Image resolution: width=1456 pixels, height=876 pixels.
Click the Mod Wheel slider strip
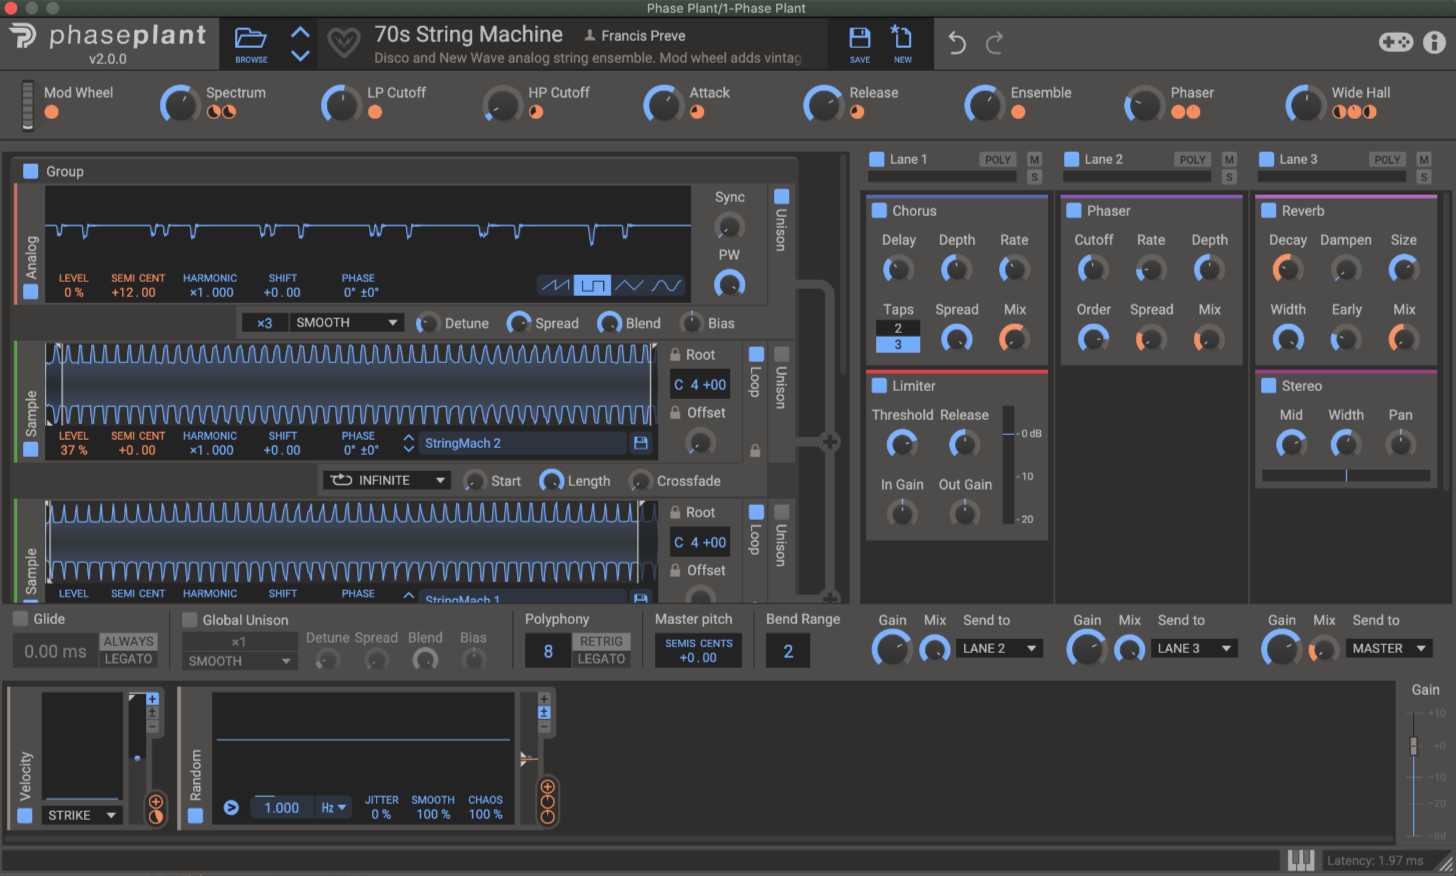27,105
